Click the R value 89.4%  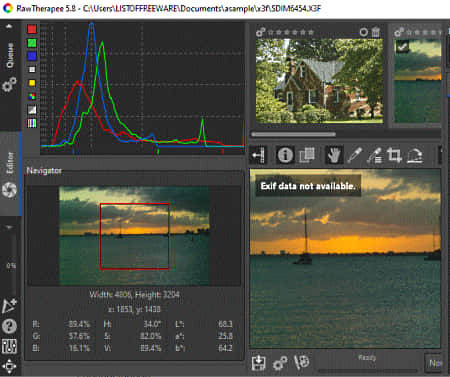click(x=79, y=324)
